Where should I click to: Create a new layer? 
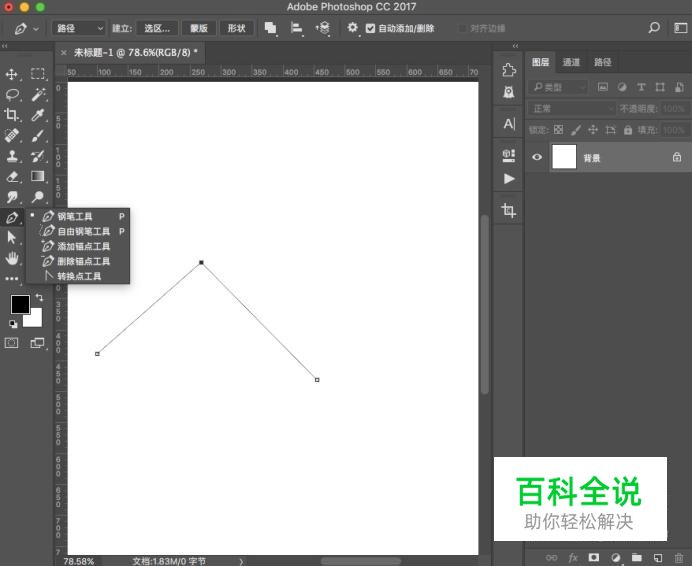[658, 558]
